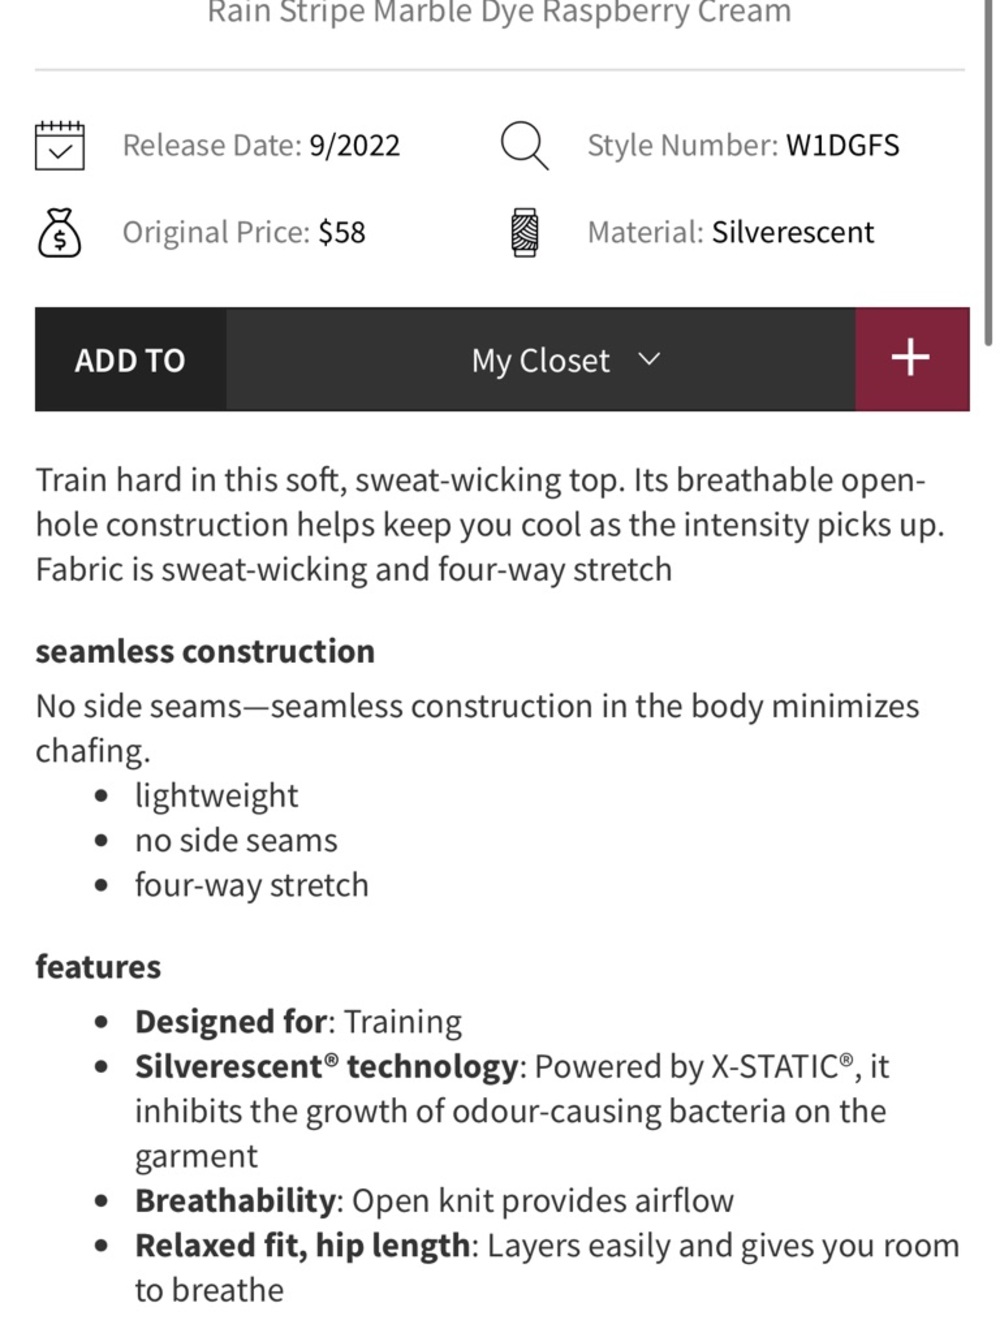Click the page scrollbar on right edge
This screenshot has height=1333, width=1000.
(988, 172)
